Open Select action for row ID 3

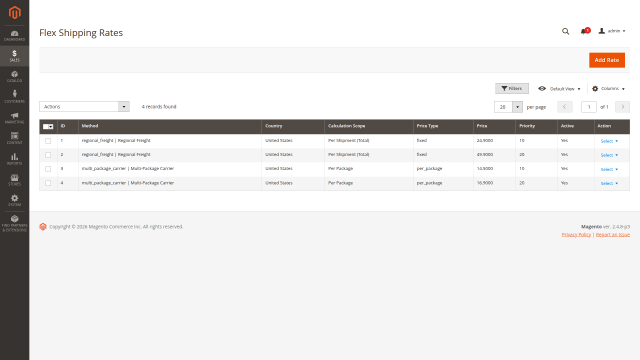609,169
